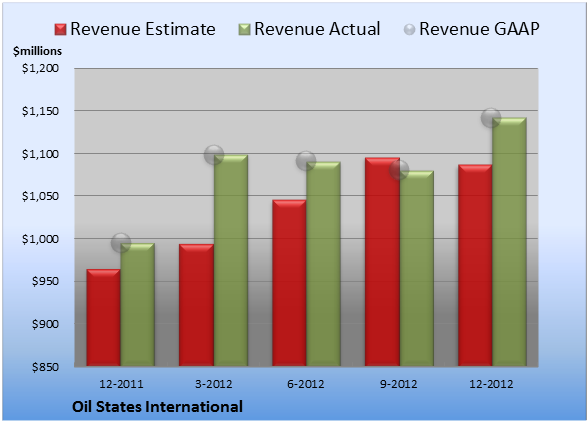Select the green actual bar for 12-2012

click(x=509, y=242)
